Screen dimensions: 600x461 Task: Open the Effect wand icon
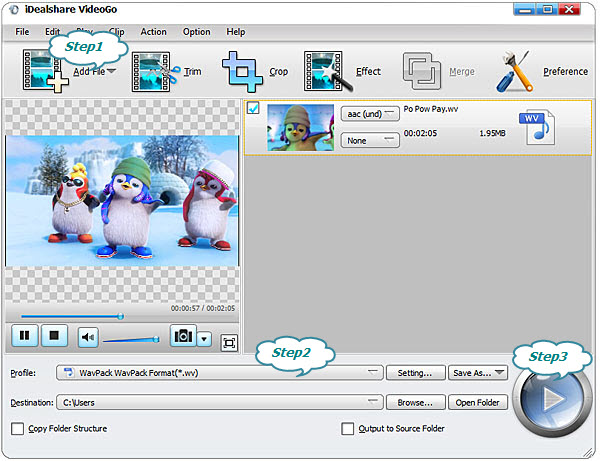click(328, 72)
